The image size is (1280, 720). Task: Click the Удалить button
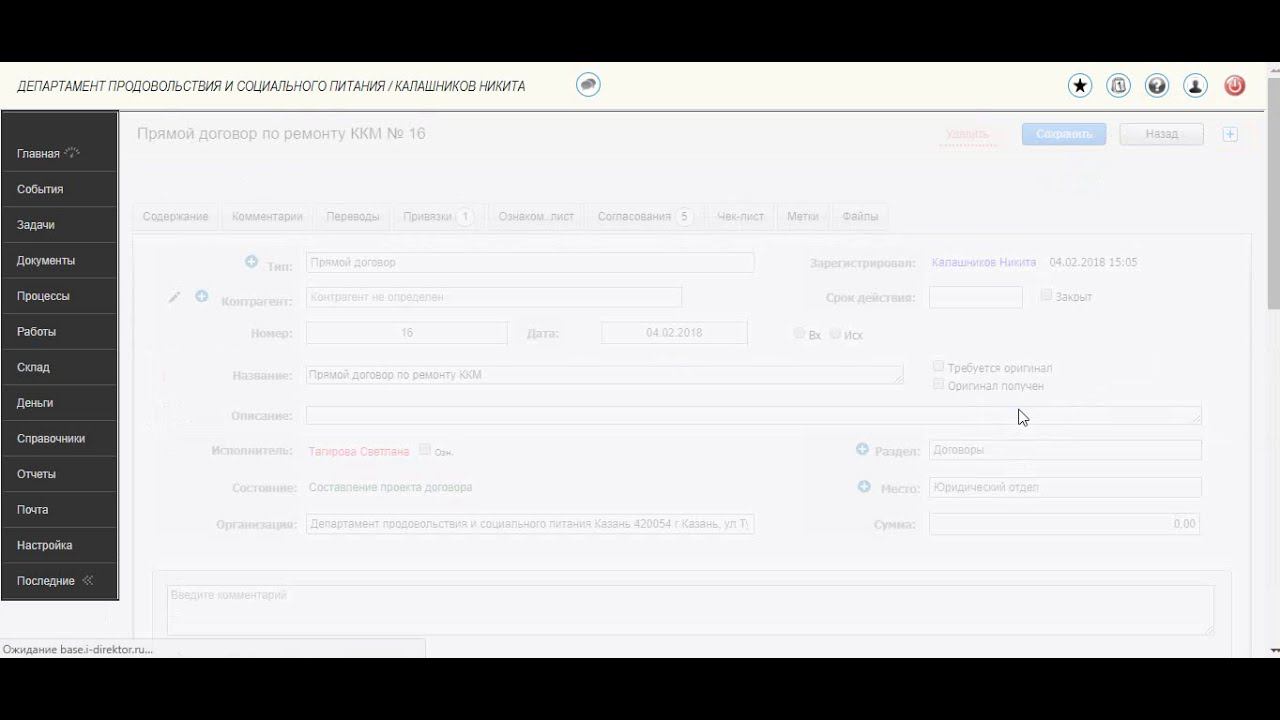(x=967, y=134)
